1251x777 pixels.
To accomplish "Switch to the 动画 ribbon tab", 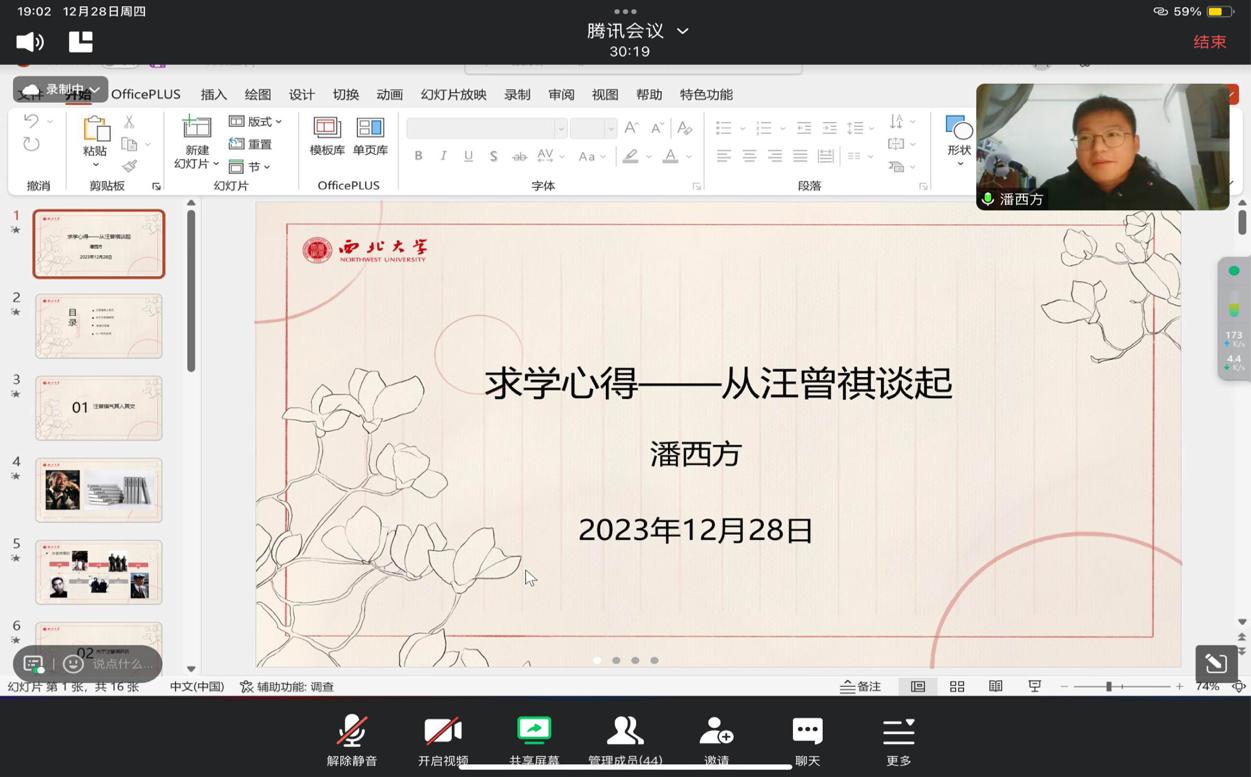I will tap(389, 94).
